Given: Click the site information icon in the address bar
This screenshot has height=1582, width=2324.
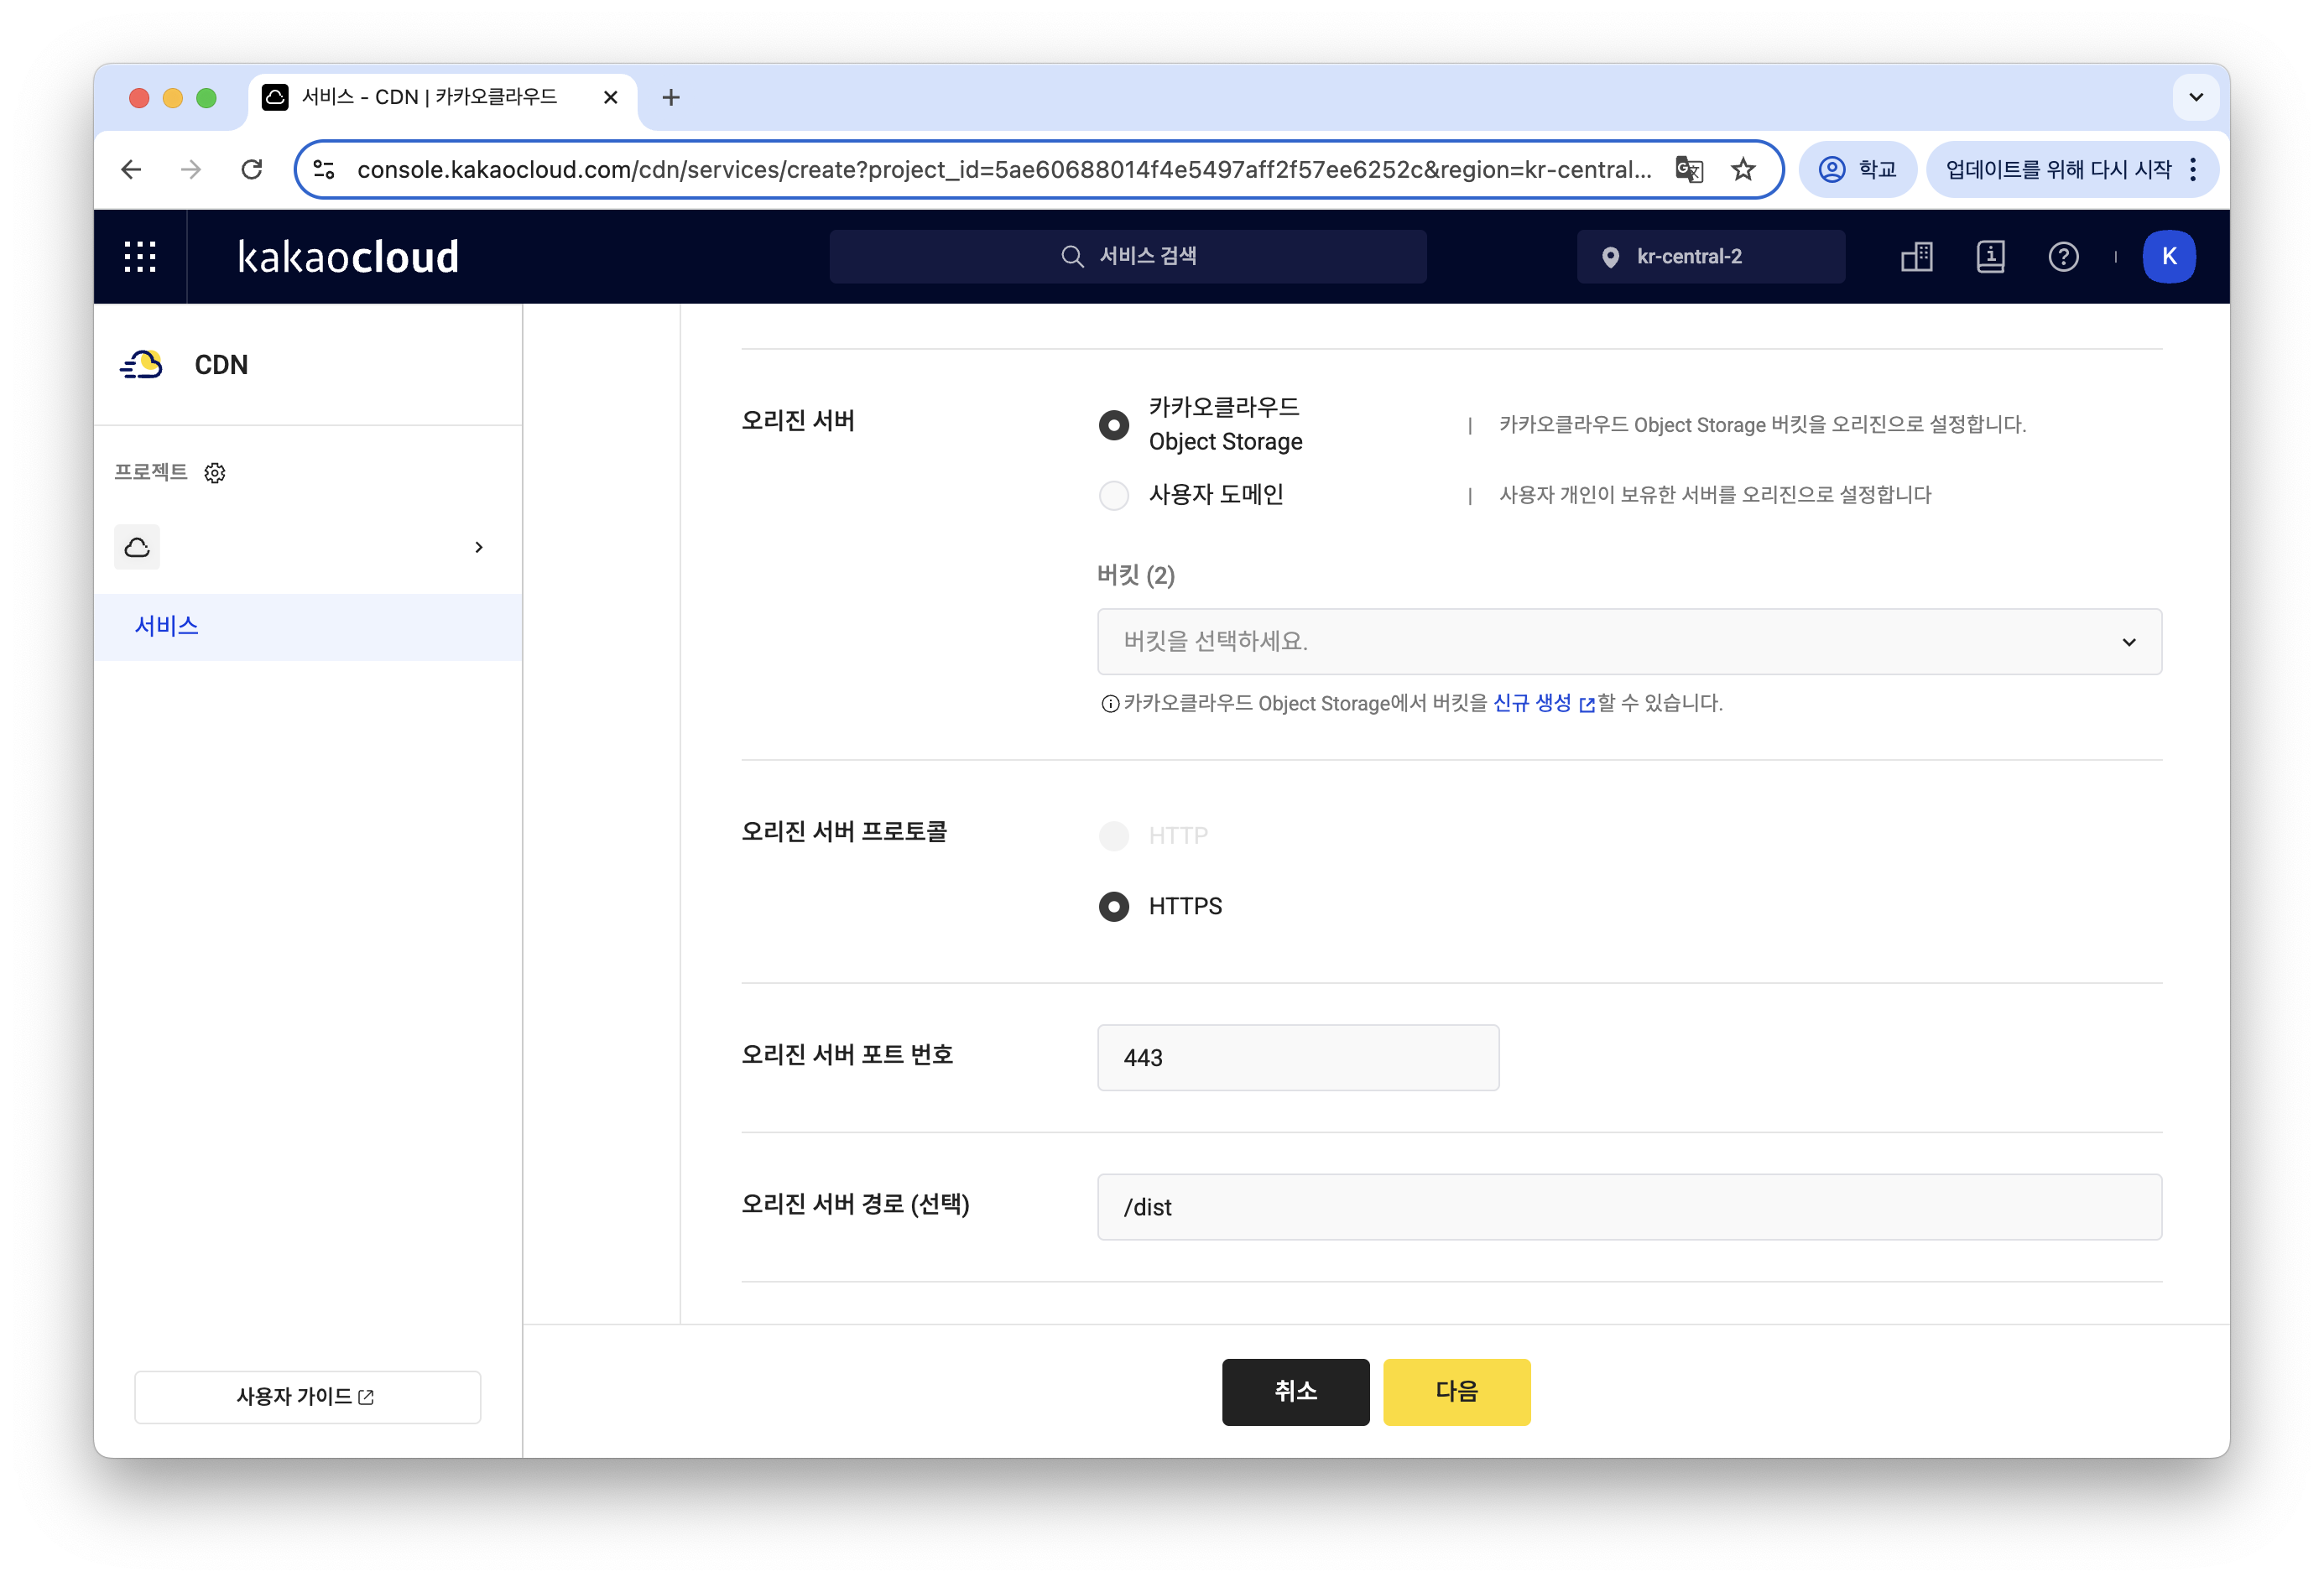Looking at the screenshot, I should click(324, 170).
